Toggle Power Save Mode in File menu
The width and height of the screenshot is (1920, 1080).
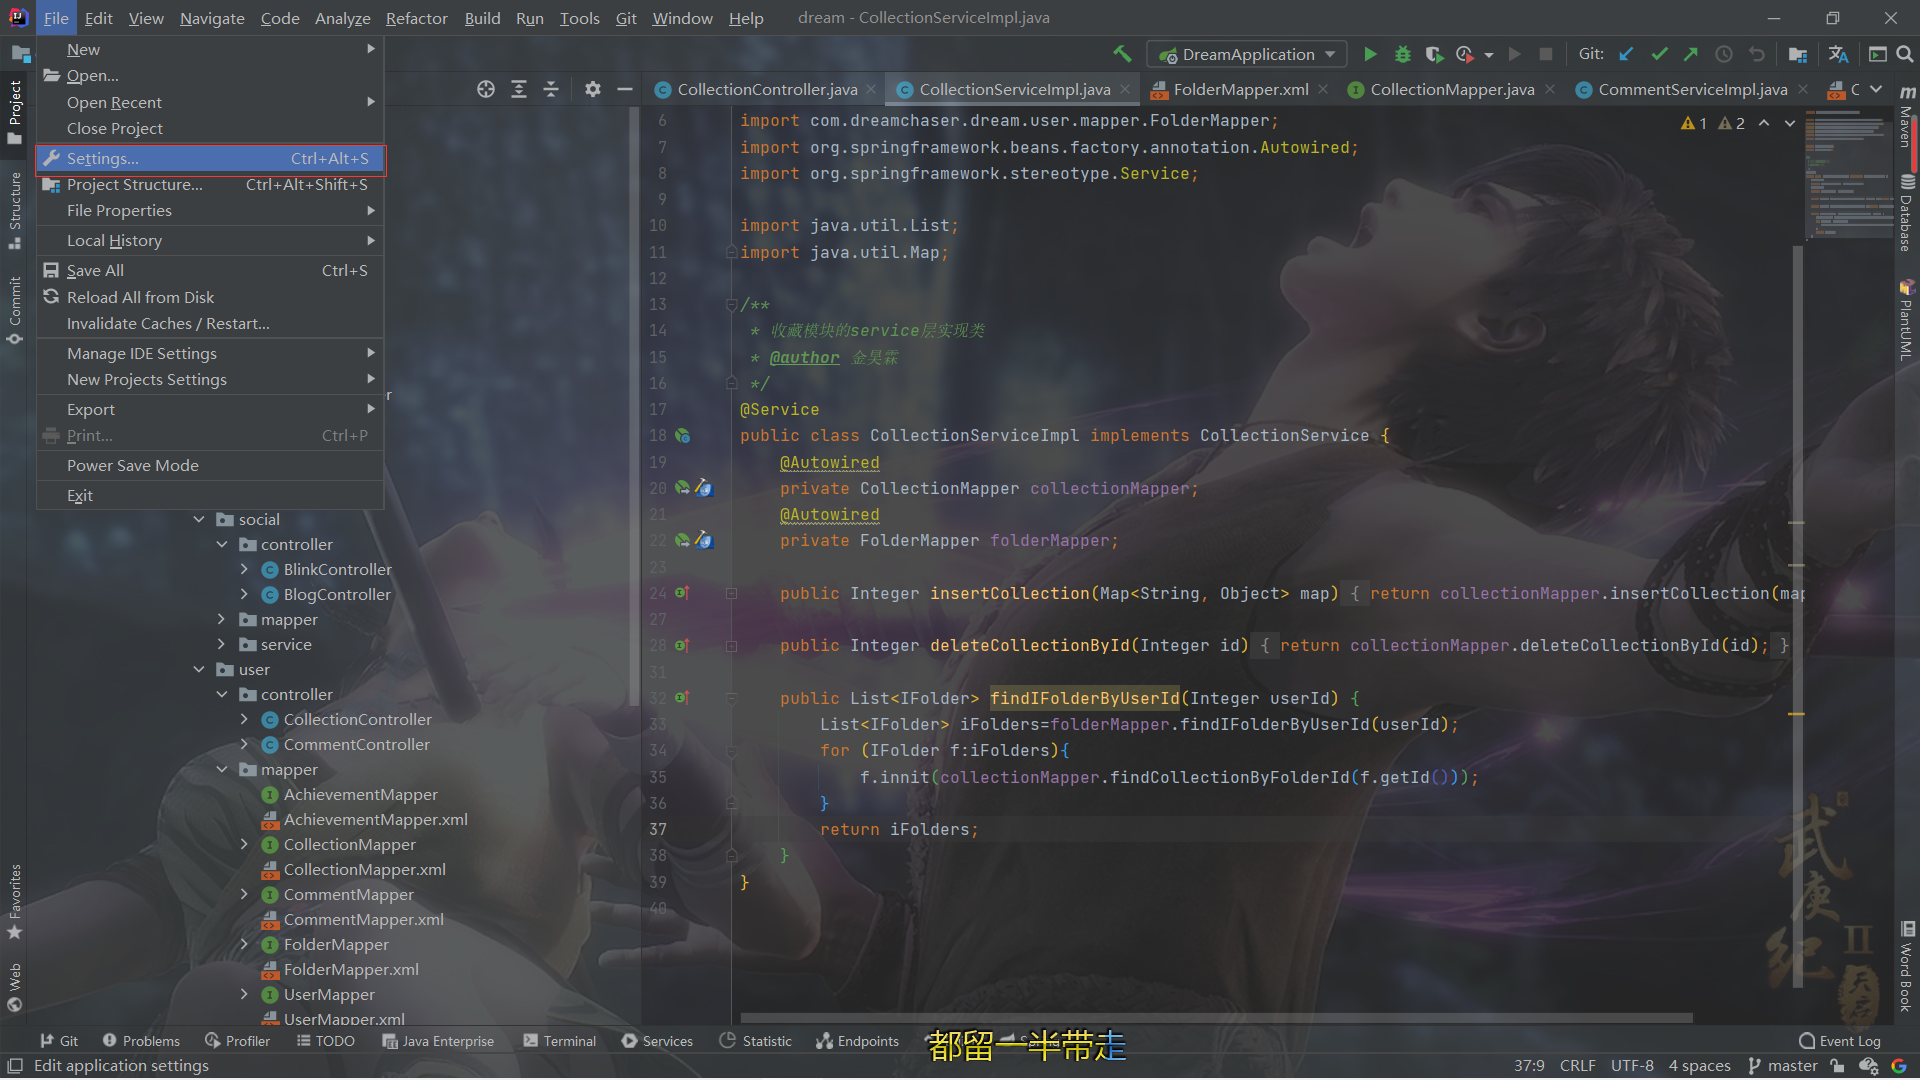(x=132, y=465)
